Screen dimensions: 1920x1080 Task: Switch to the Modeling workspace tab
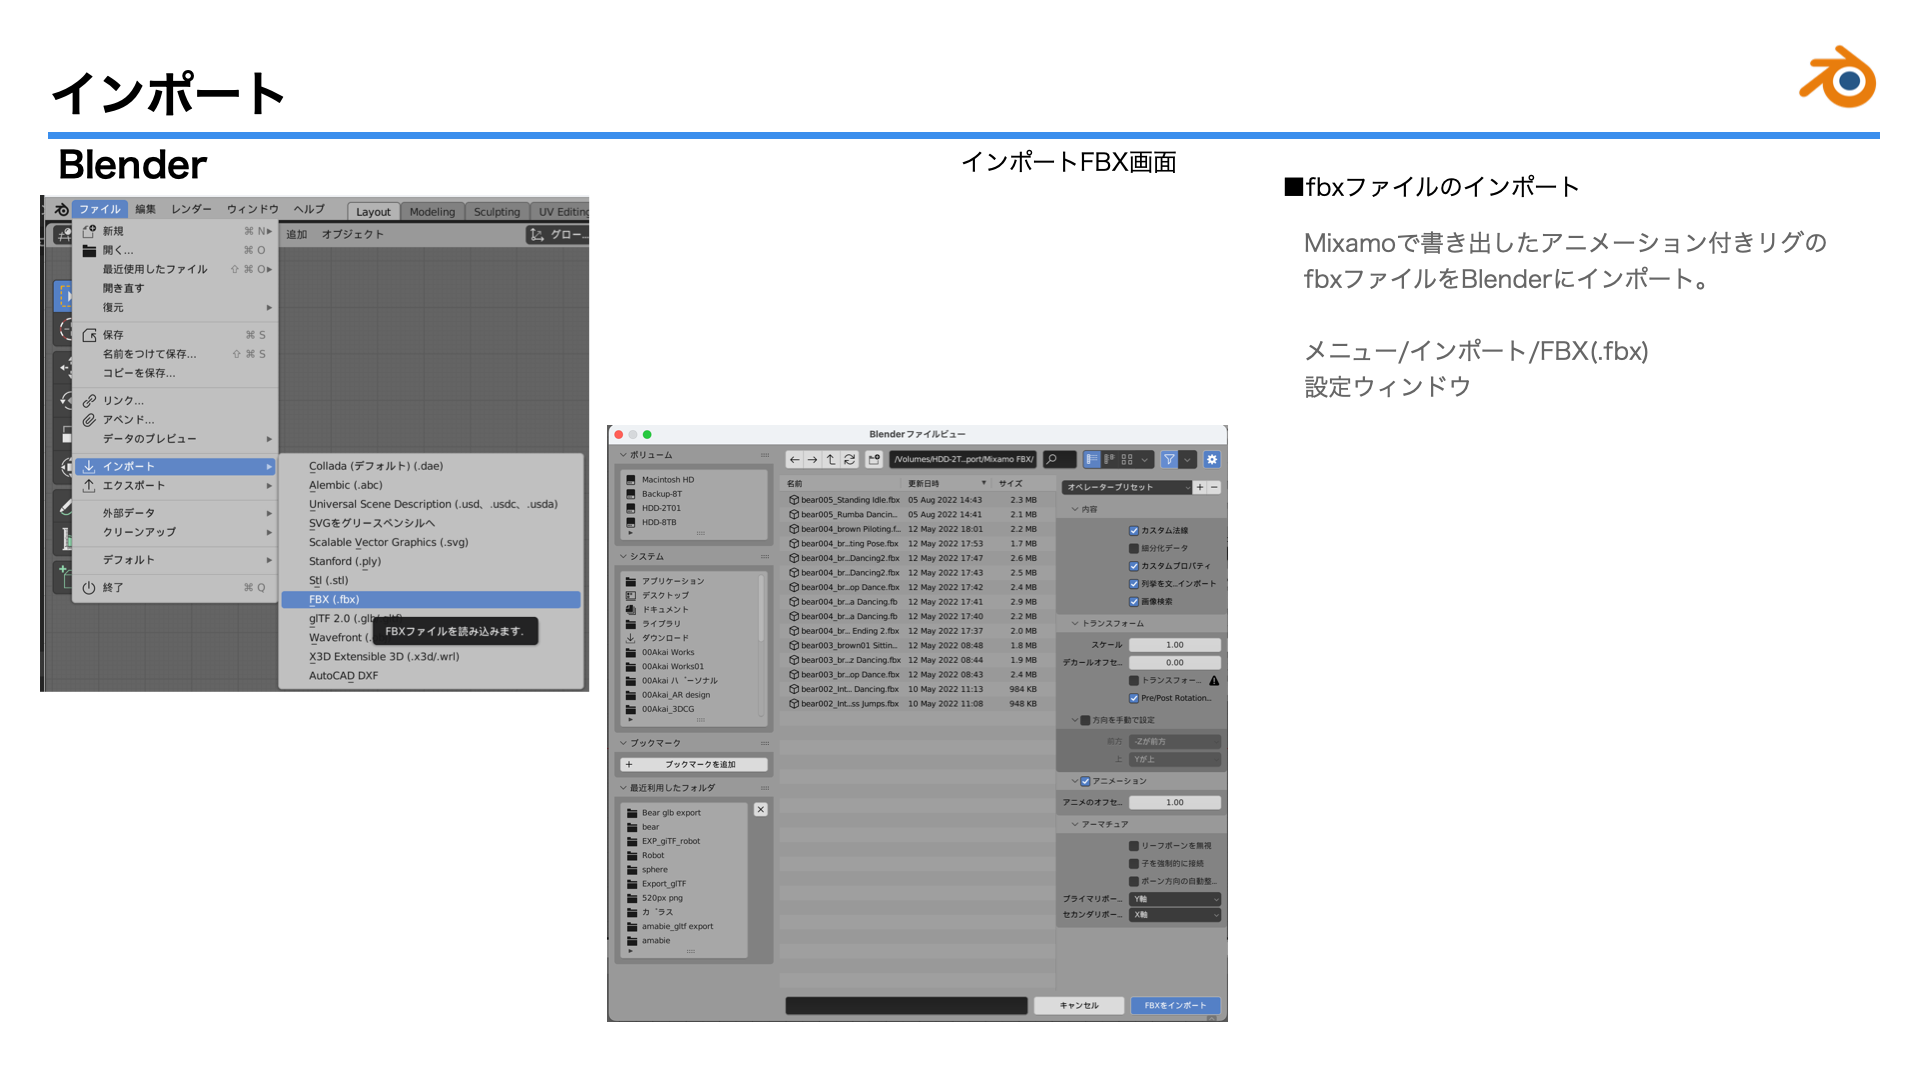click(432, 212)
